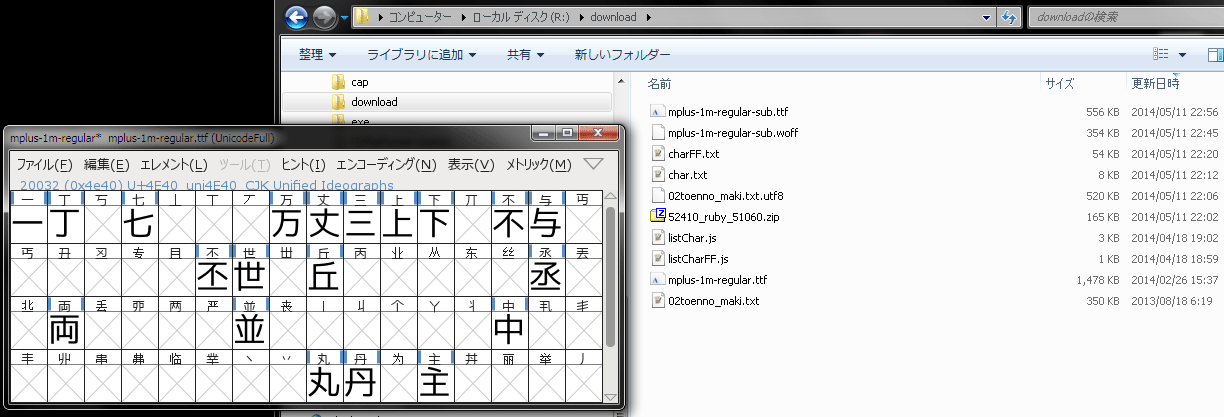Select the 中 glyph cell
This screenshot has height=417, width=1224.
[509, 329]
